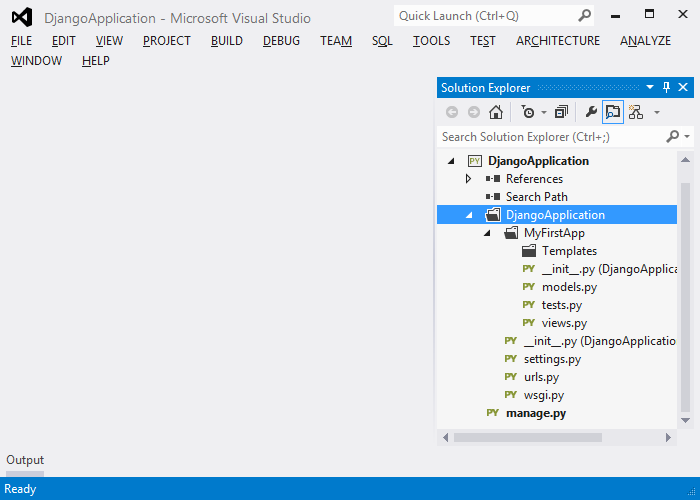Click the PY icon beside manage.py
Image resolution: width=700 pixels, height=500 pixels.
pos(492,412)
